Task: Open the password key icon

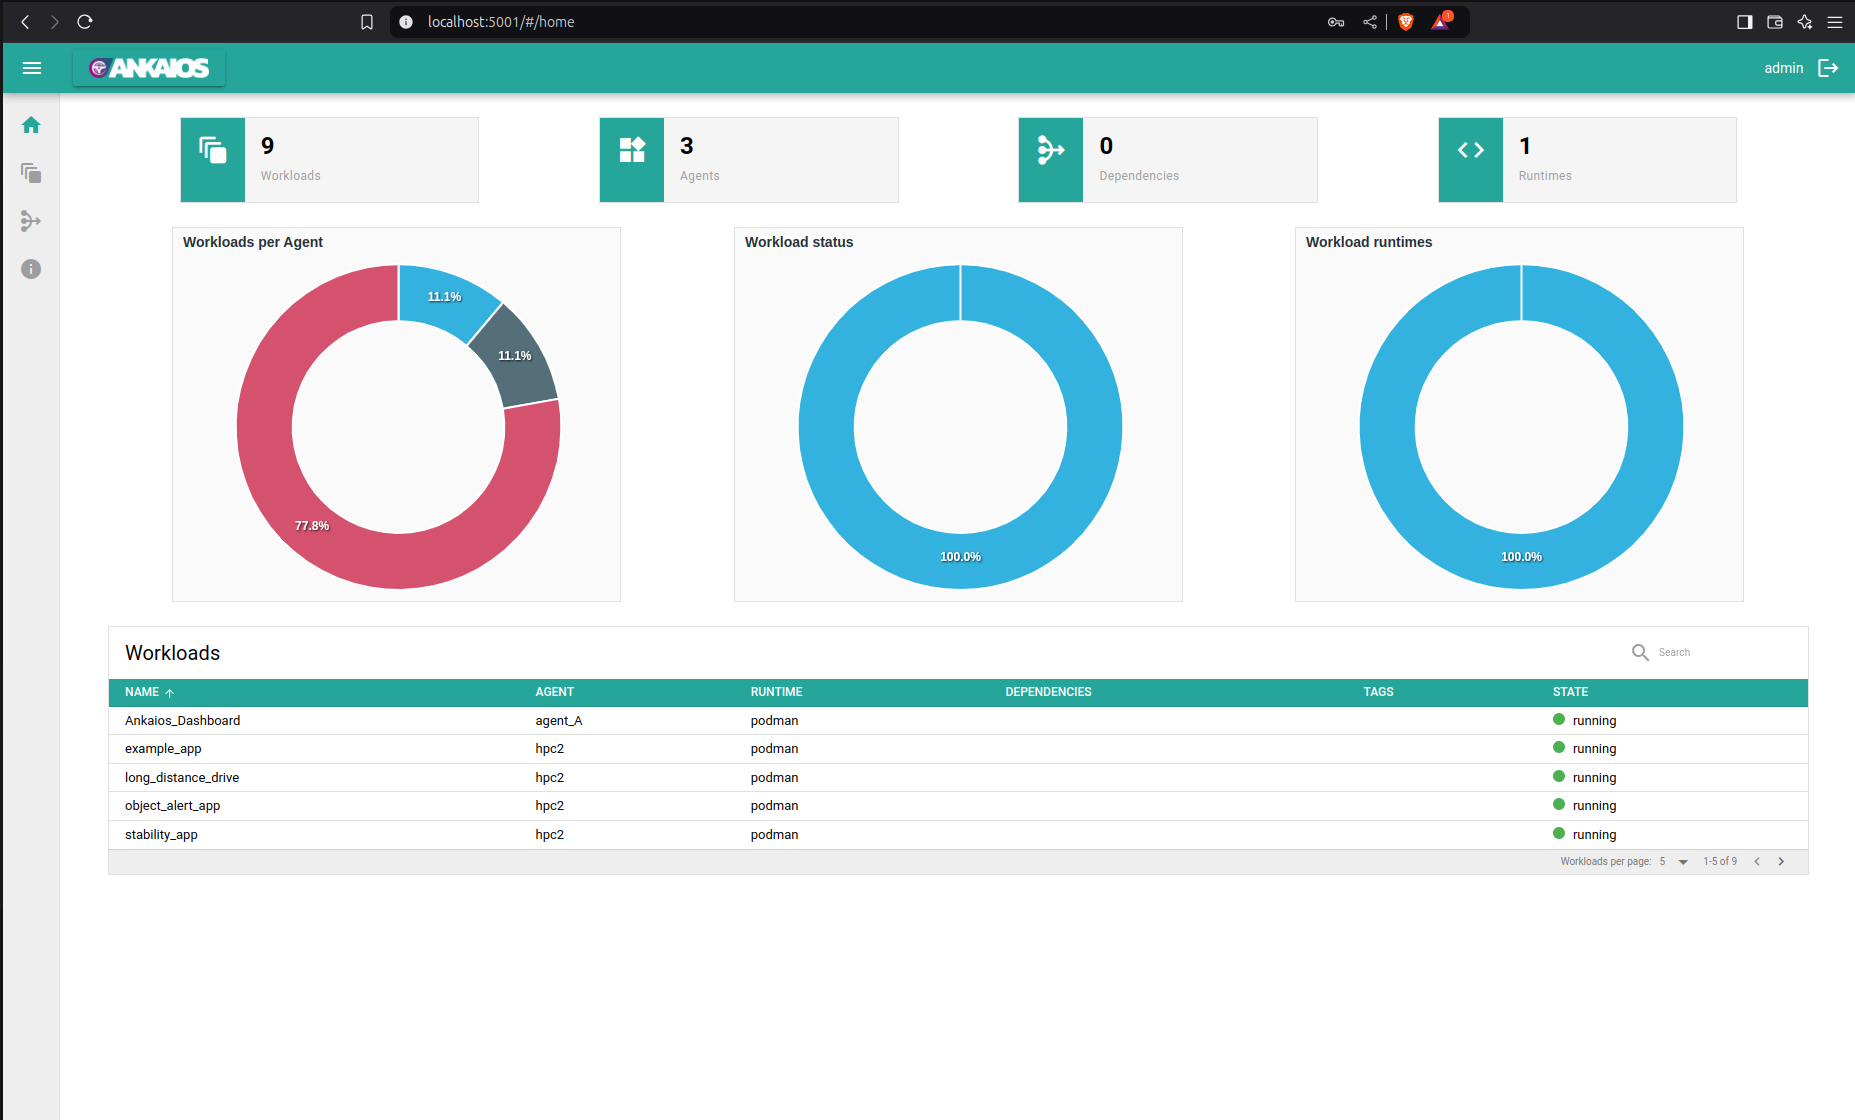Action: (1336, 22)
